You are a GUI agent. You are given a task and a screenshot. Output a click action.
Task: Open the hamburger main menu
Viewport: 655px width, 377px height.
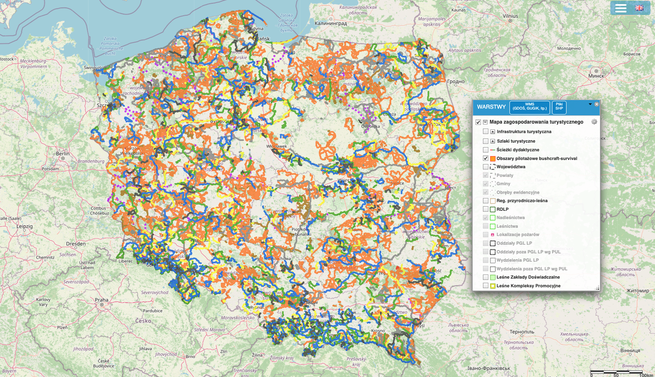tap(620, 8)
